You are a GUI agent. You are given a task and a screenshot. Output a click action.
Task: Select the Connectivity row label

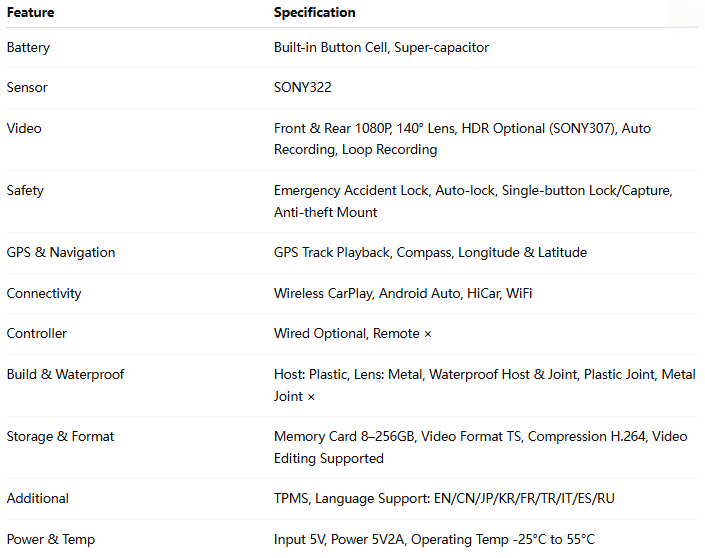pos(44,294)
